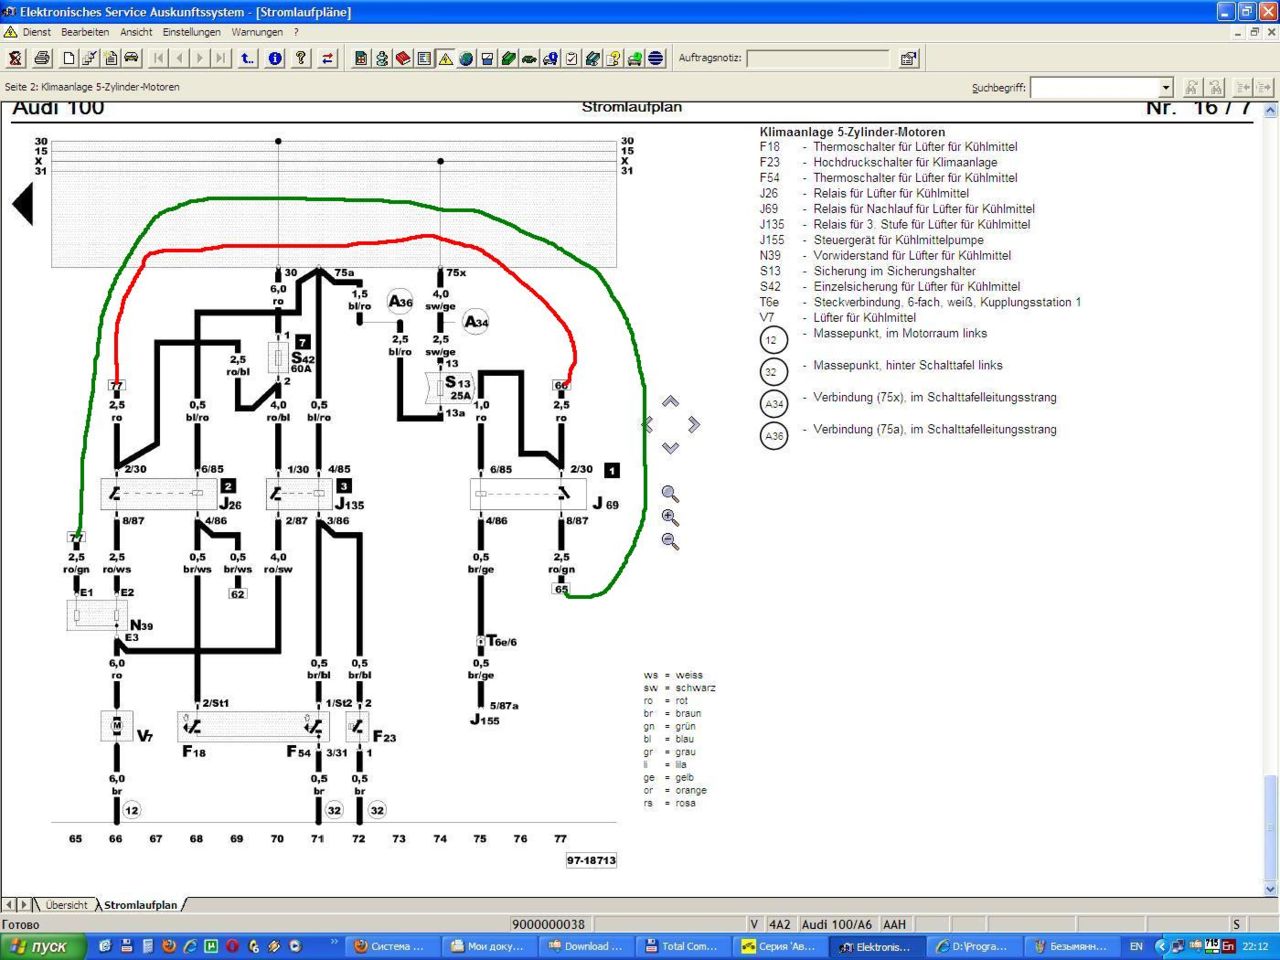The height and width of the screenshot is (960, 1280).
Task: Click the yellow warning triangle toolbar icon
Action: (x=445, y=58)
